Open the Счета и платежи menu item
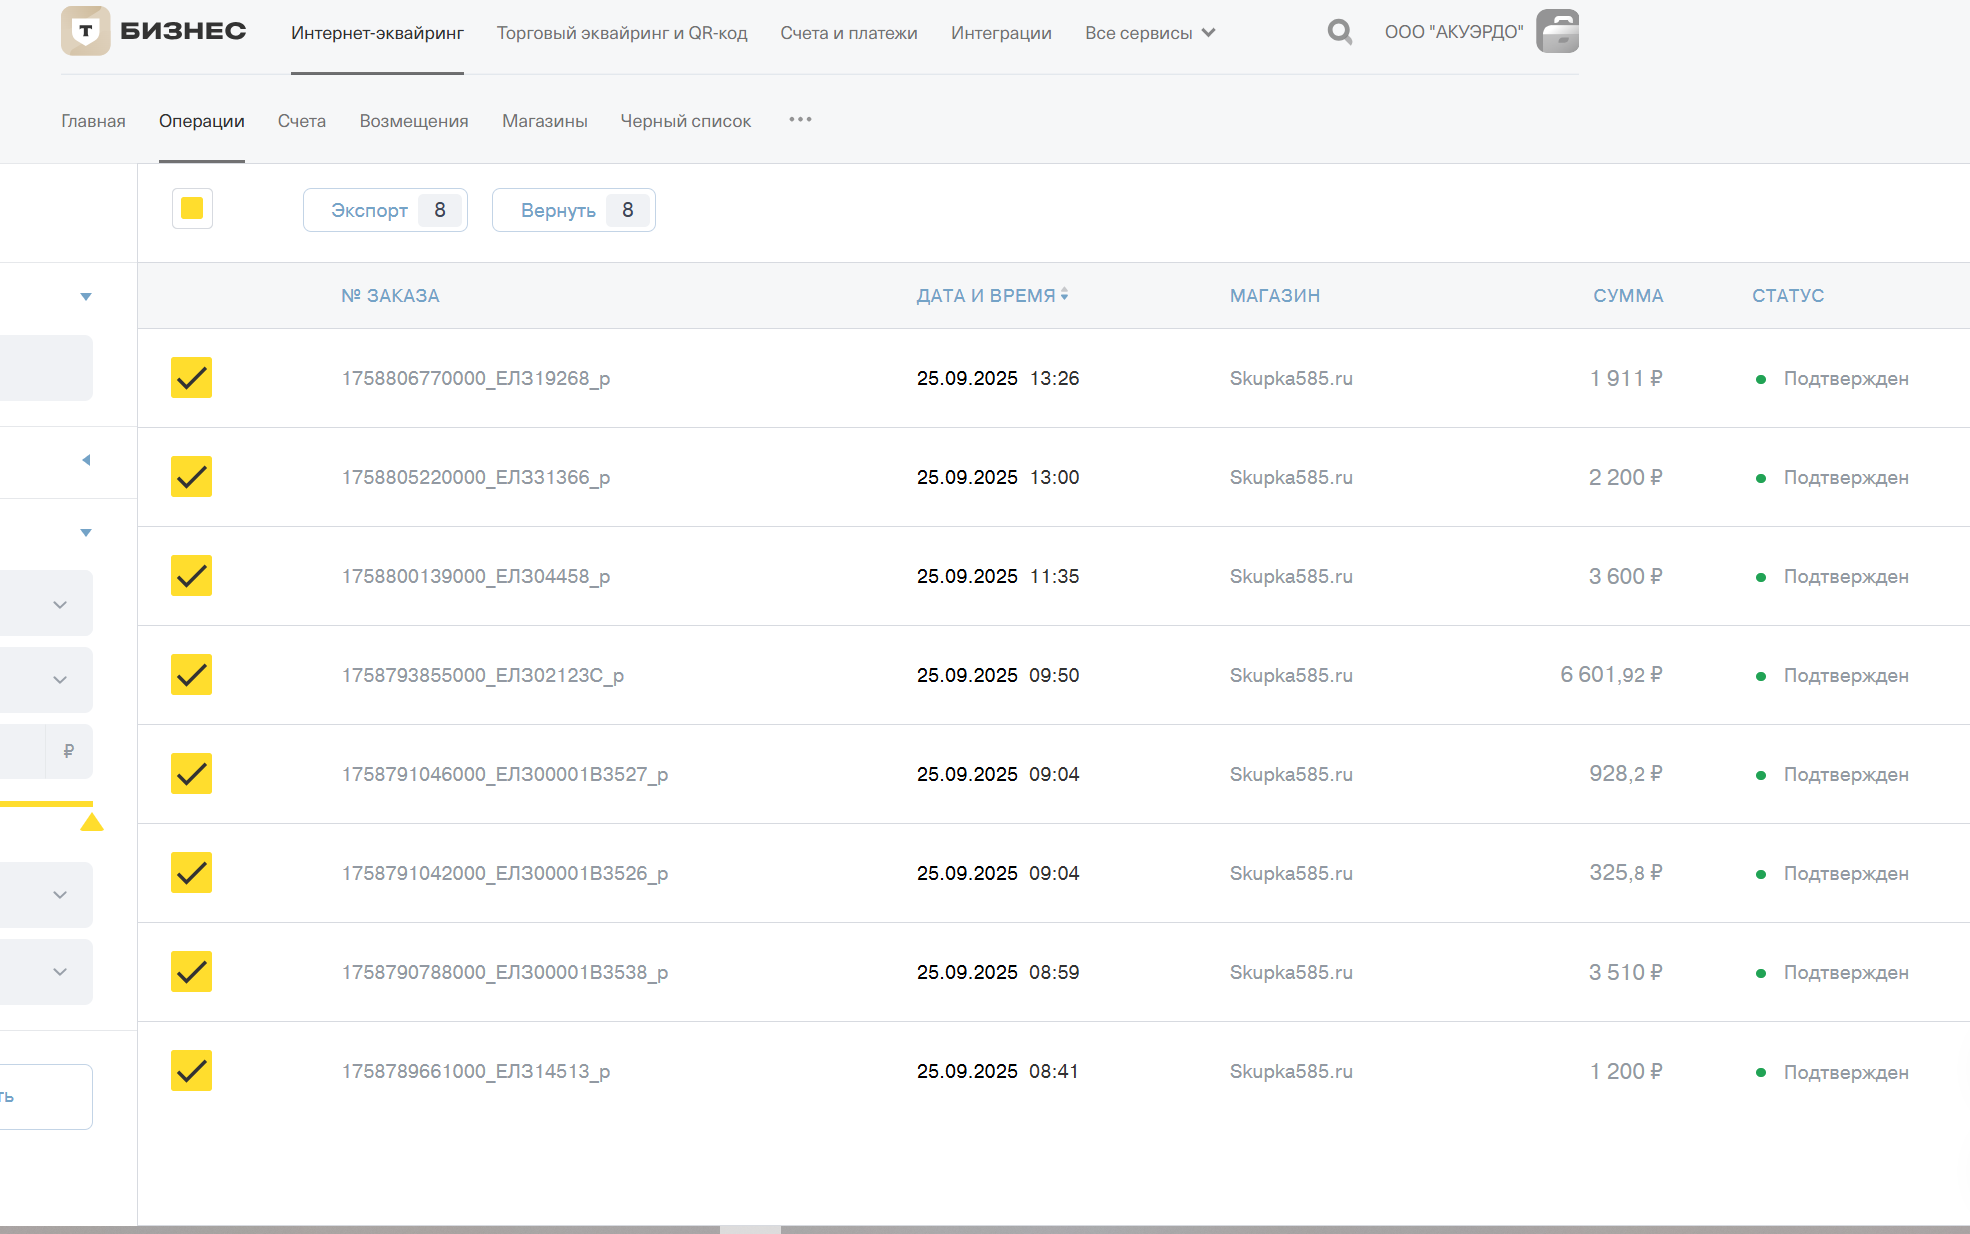The height and width of the screenshot is (1234, 1970). pyautogui.click(x=849, y=33)
